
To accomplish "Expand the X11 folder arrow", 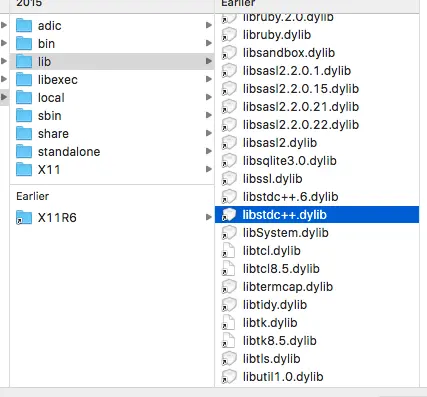I will 209,169.
